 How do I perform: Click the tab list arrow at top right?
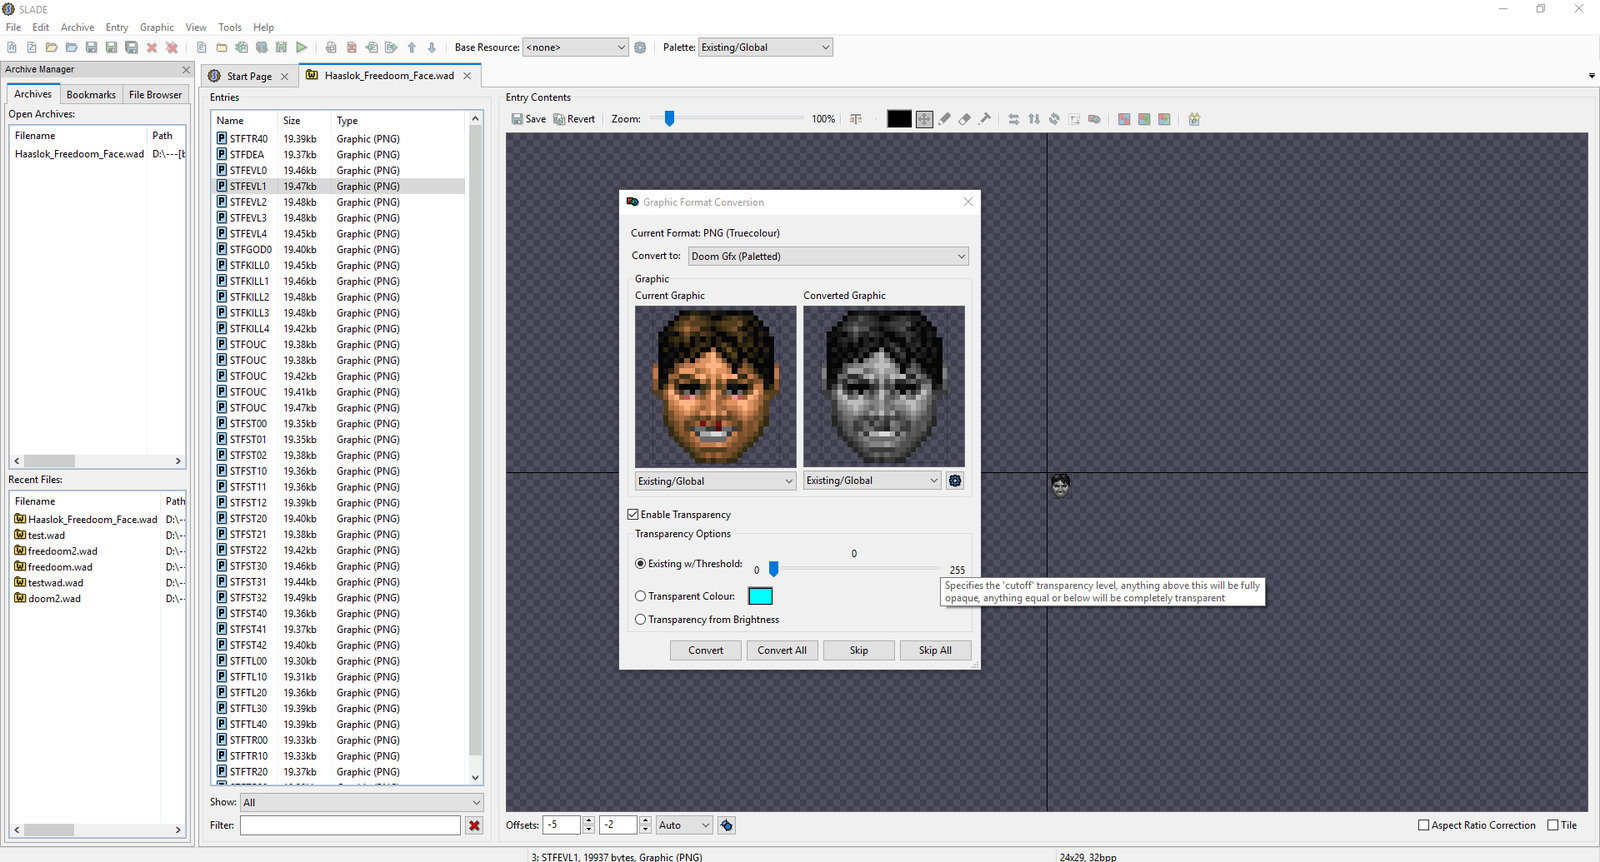(x=1591, y=76)
